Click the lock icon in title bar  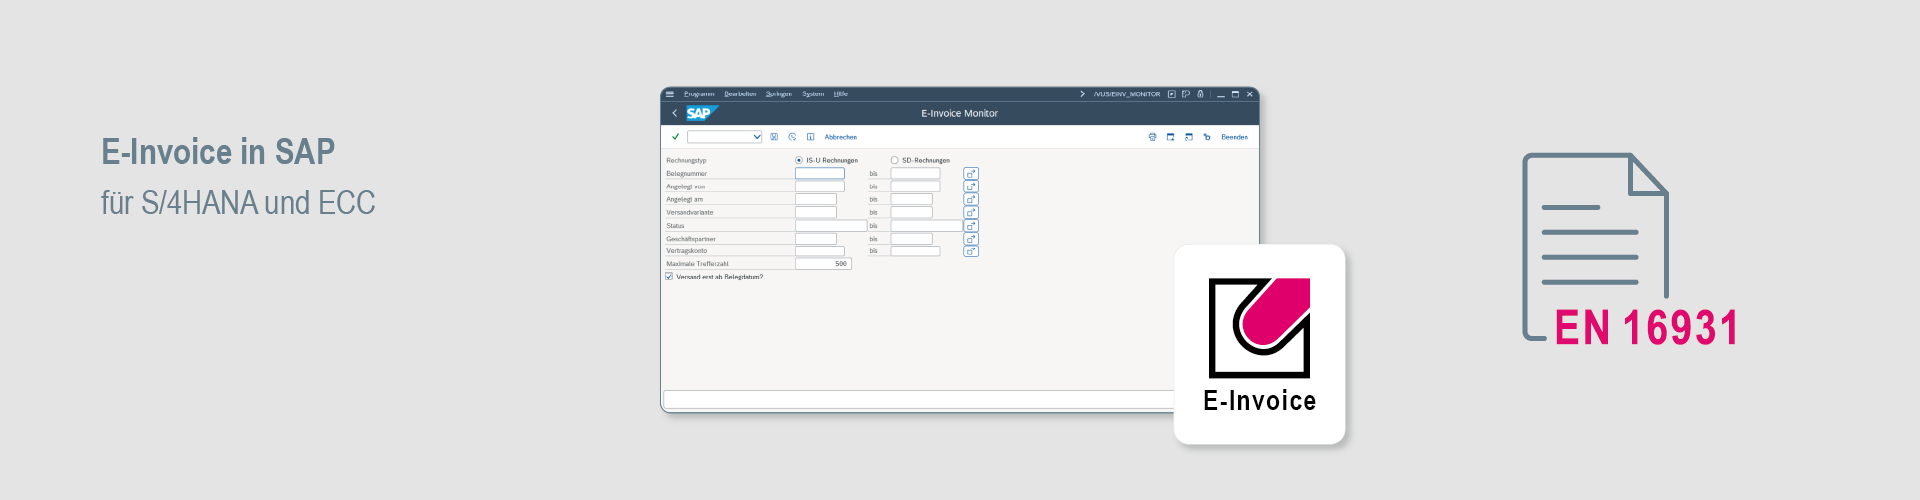point(1201,94)
